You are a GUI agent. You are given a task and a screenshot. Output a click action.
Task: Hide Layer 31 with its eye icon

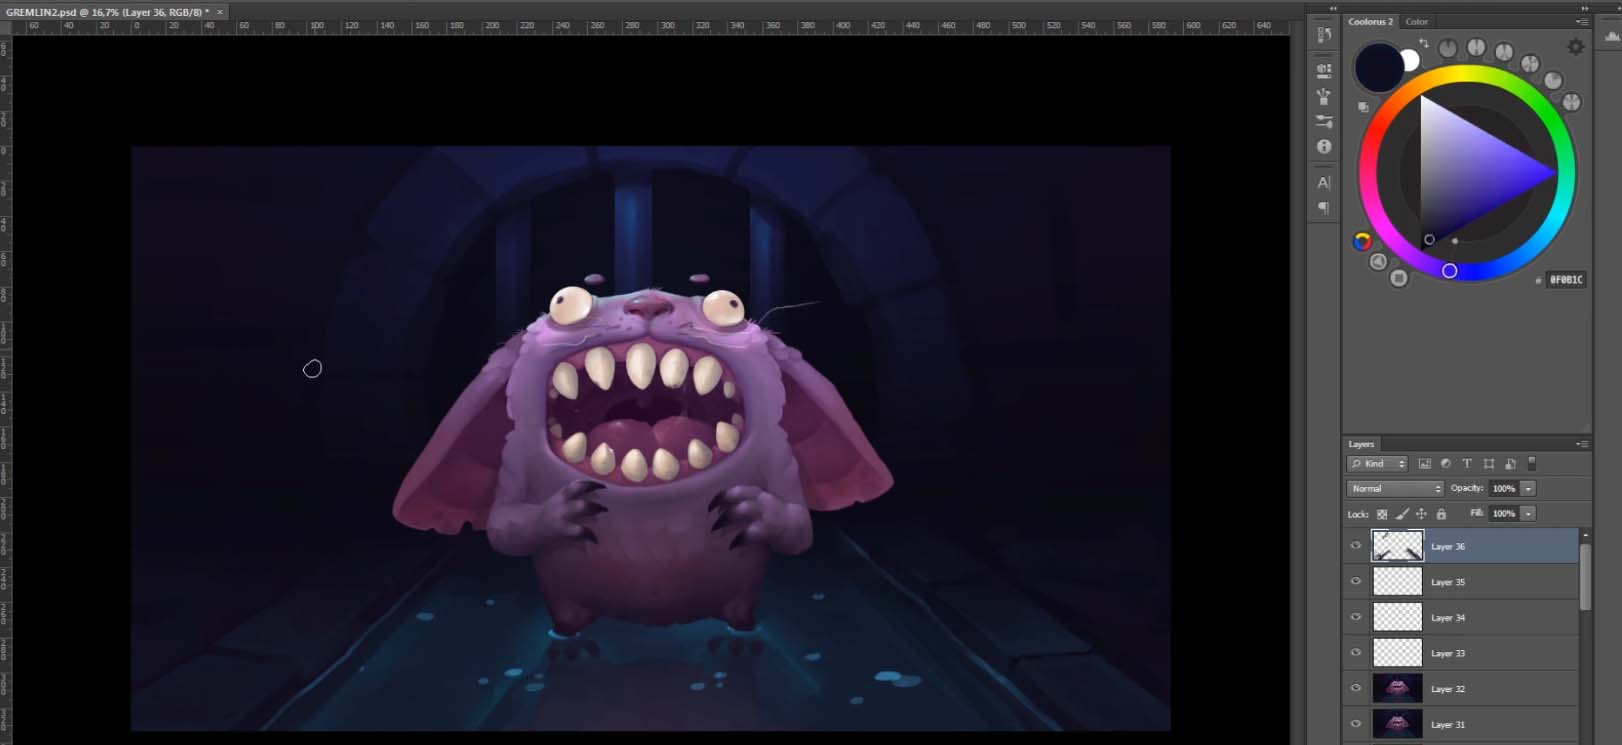[1356, 724]
